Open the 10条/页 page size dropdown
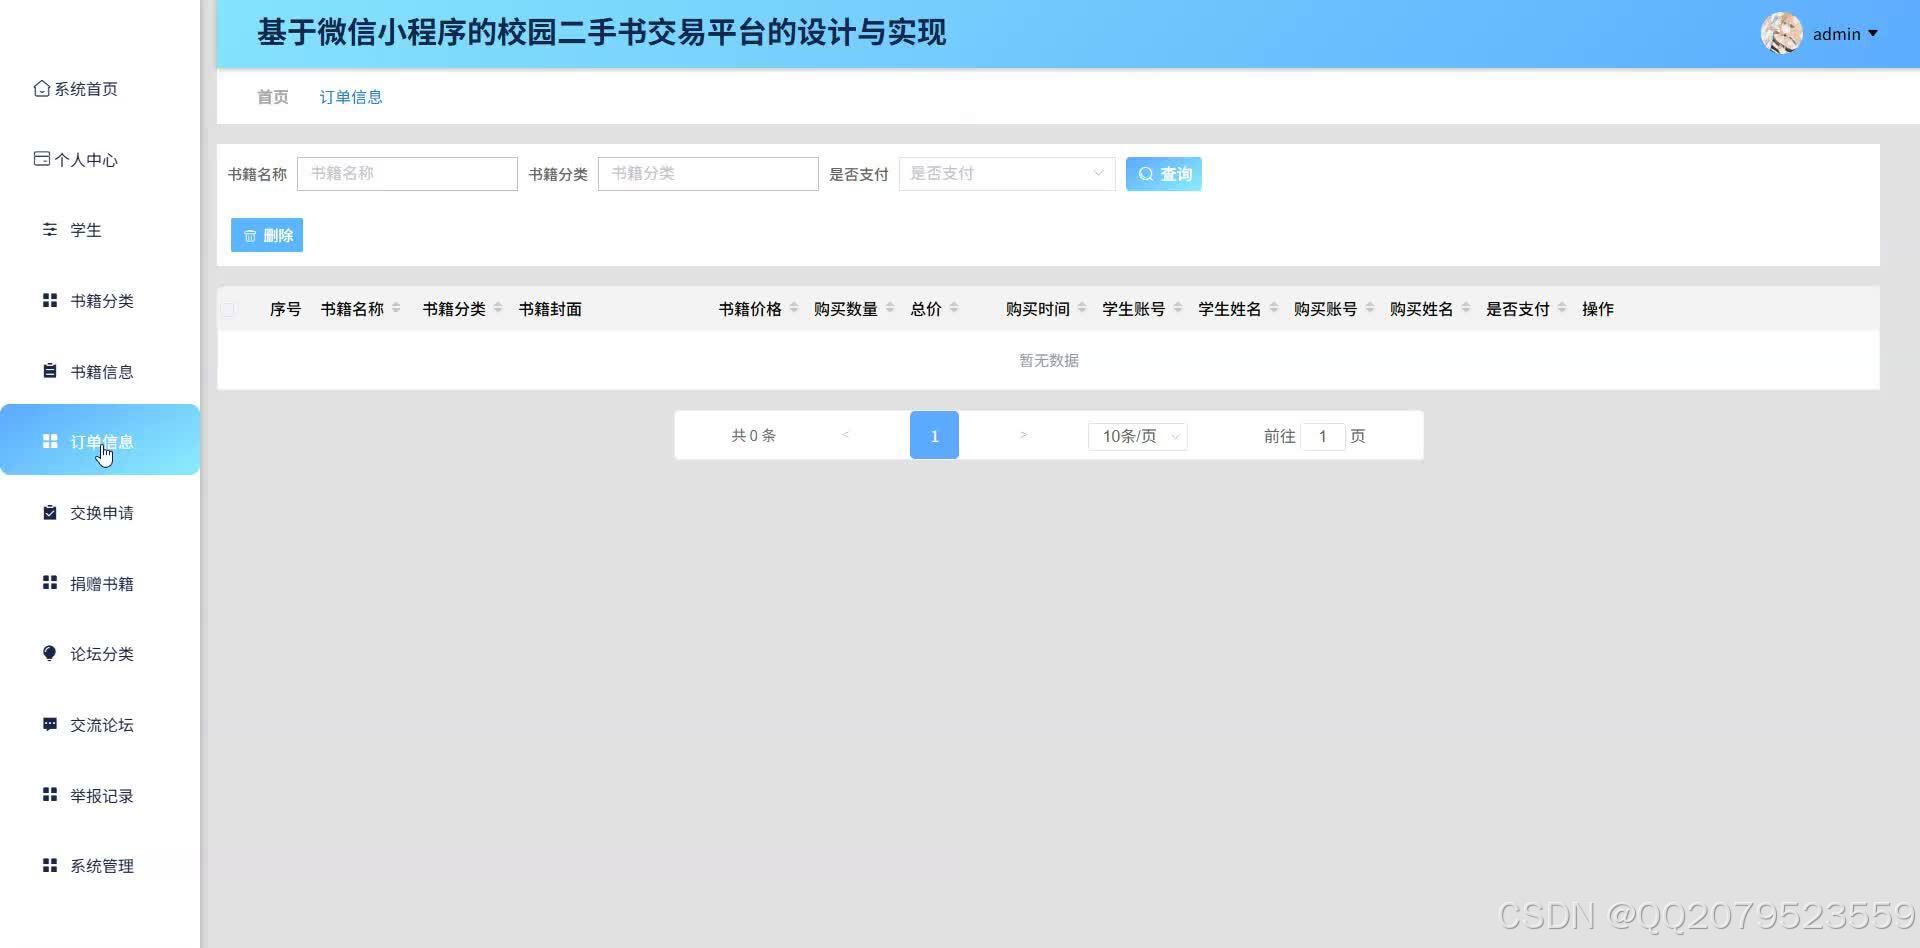 pos(1138,436)
